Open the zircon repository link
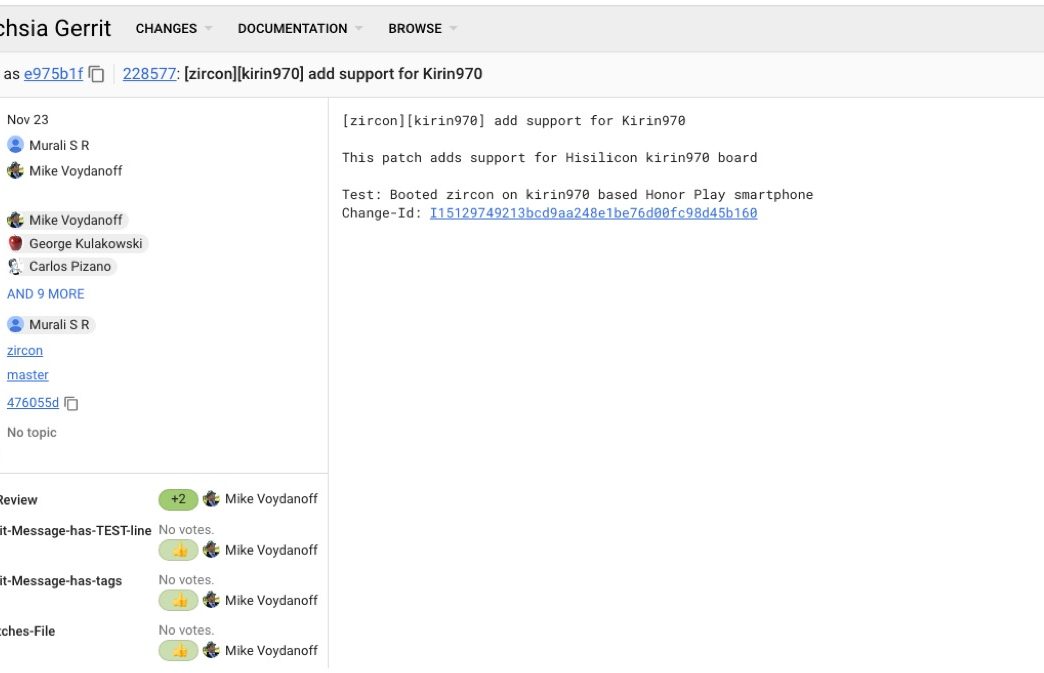The width and height of the screenshot is (1044, 673). pyautogui.click(x=25, y=351)
